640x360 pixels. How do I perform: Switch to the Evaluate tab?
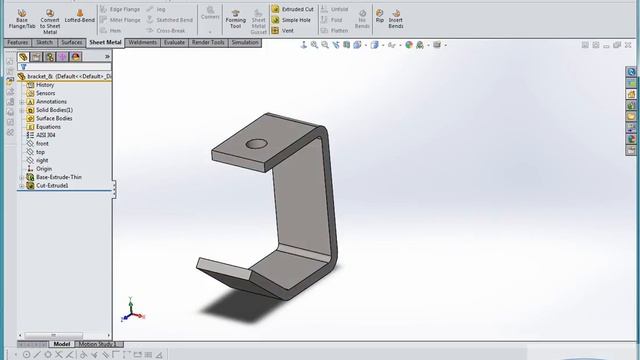pos(174,42)
